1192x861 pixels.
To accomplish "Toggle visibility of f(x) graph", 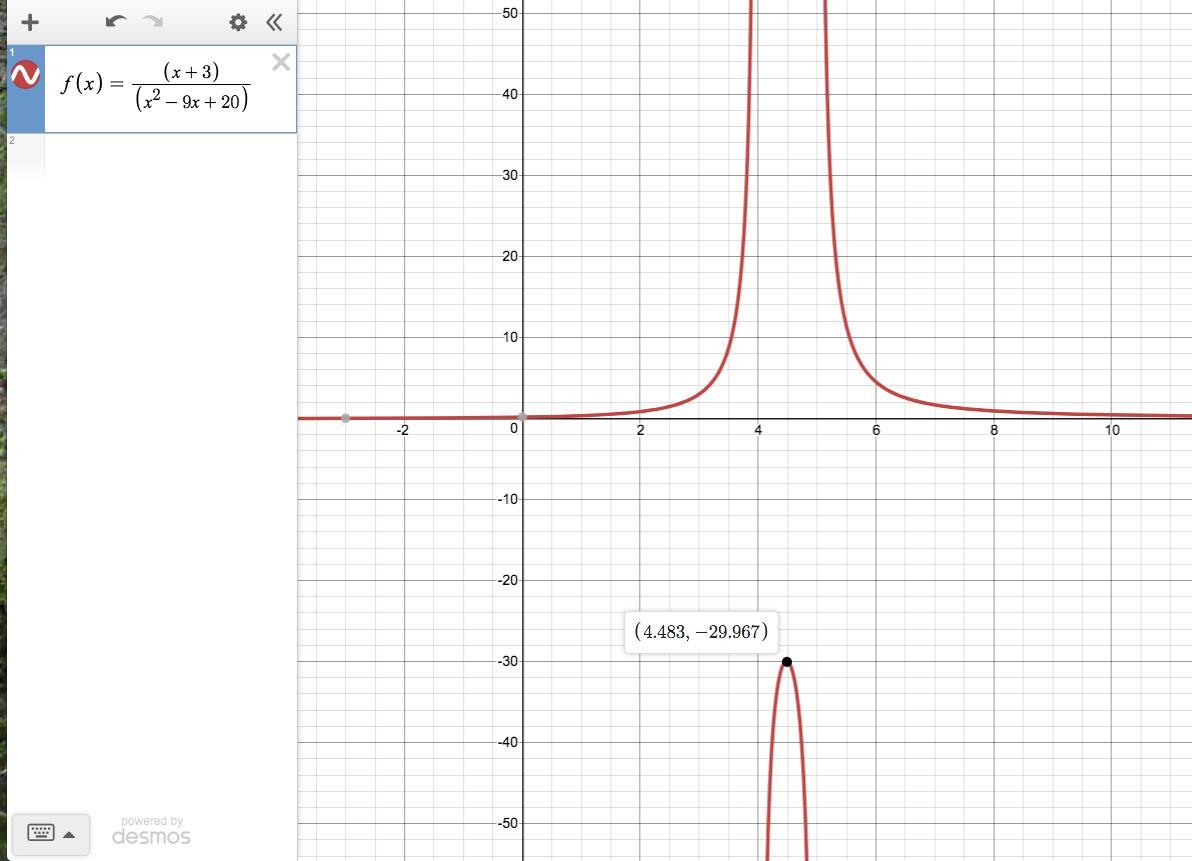I will tap(26, 74).
